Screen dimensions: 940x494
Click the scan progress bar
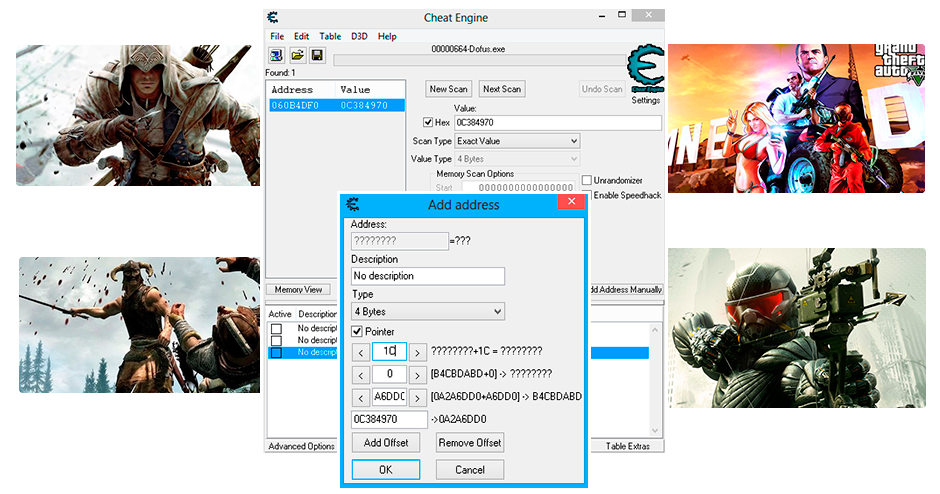coord(479,60)
